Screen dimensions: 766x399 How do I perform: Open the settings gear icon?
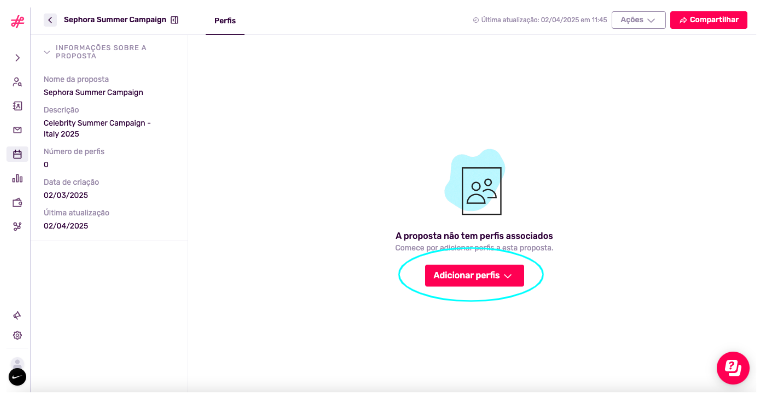point(18,335)
